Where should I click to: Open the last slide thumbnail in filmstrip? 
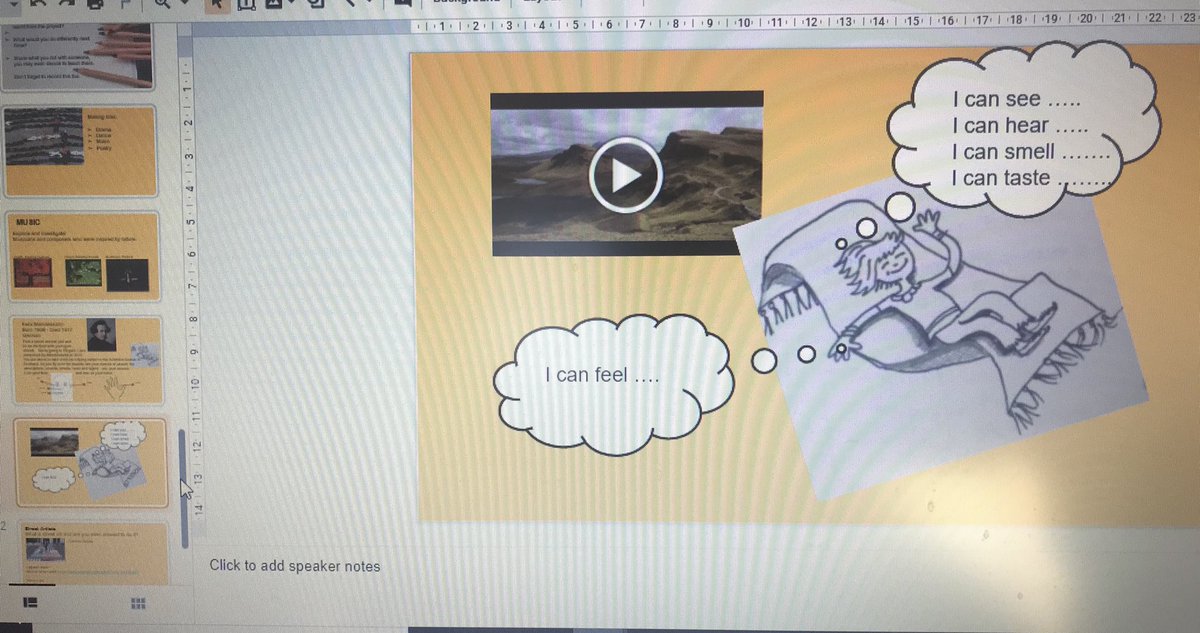tap(95, 552)
